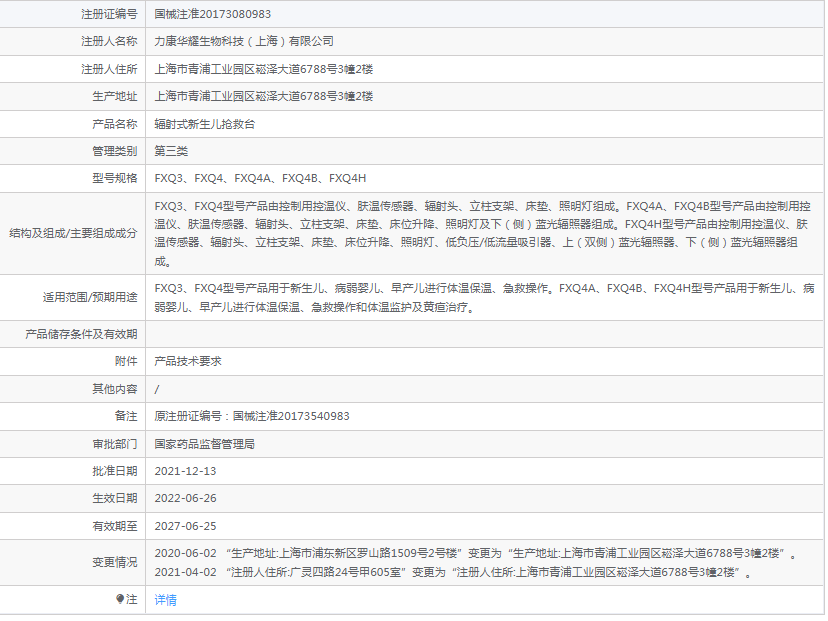Click the 变更情况 label
This screenshot has height=621, width=828.
coord(115,562)
